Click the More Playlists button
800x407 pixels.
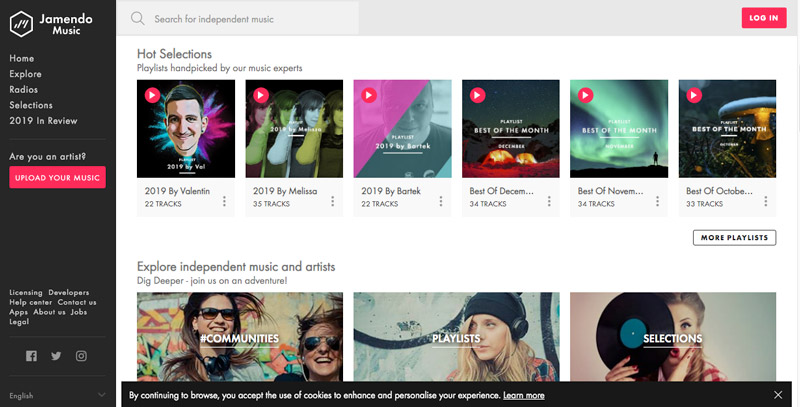[x=734, y=238]
